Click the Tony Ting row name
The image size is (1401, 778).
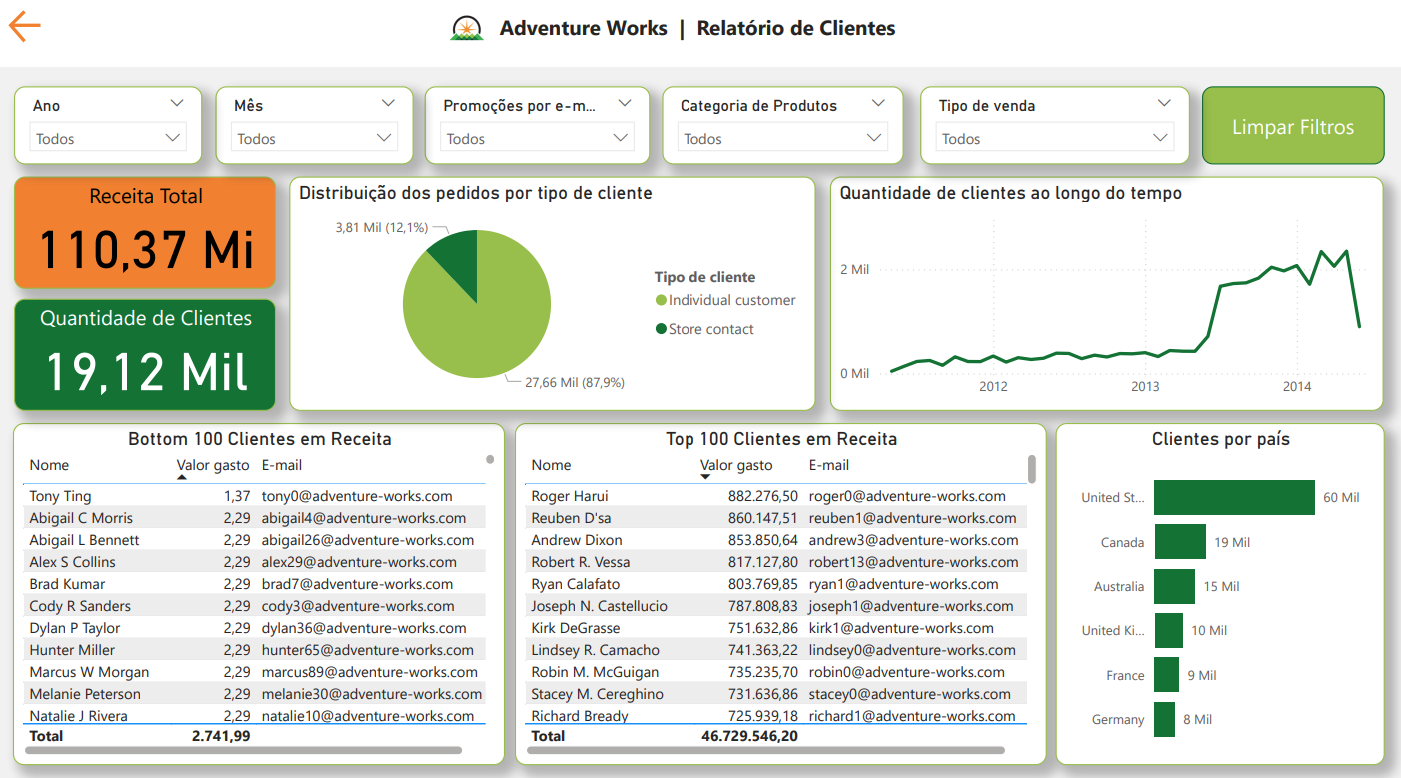tap(60, 496)
